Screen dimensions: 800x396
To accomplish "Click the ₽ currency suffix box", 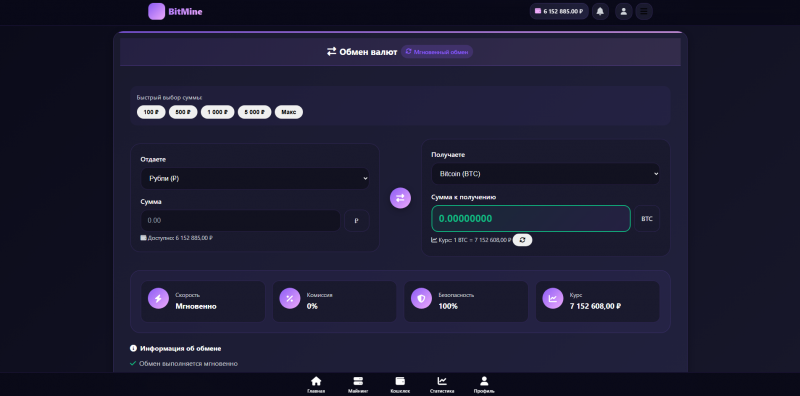I will tap(357, 220).
